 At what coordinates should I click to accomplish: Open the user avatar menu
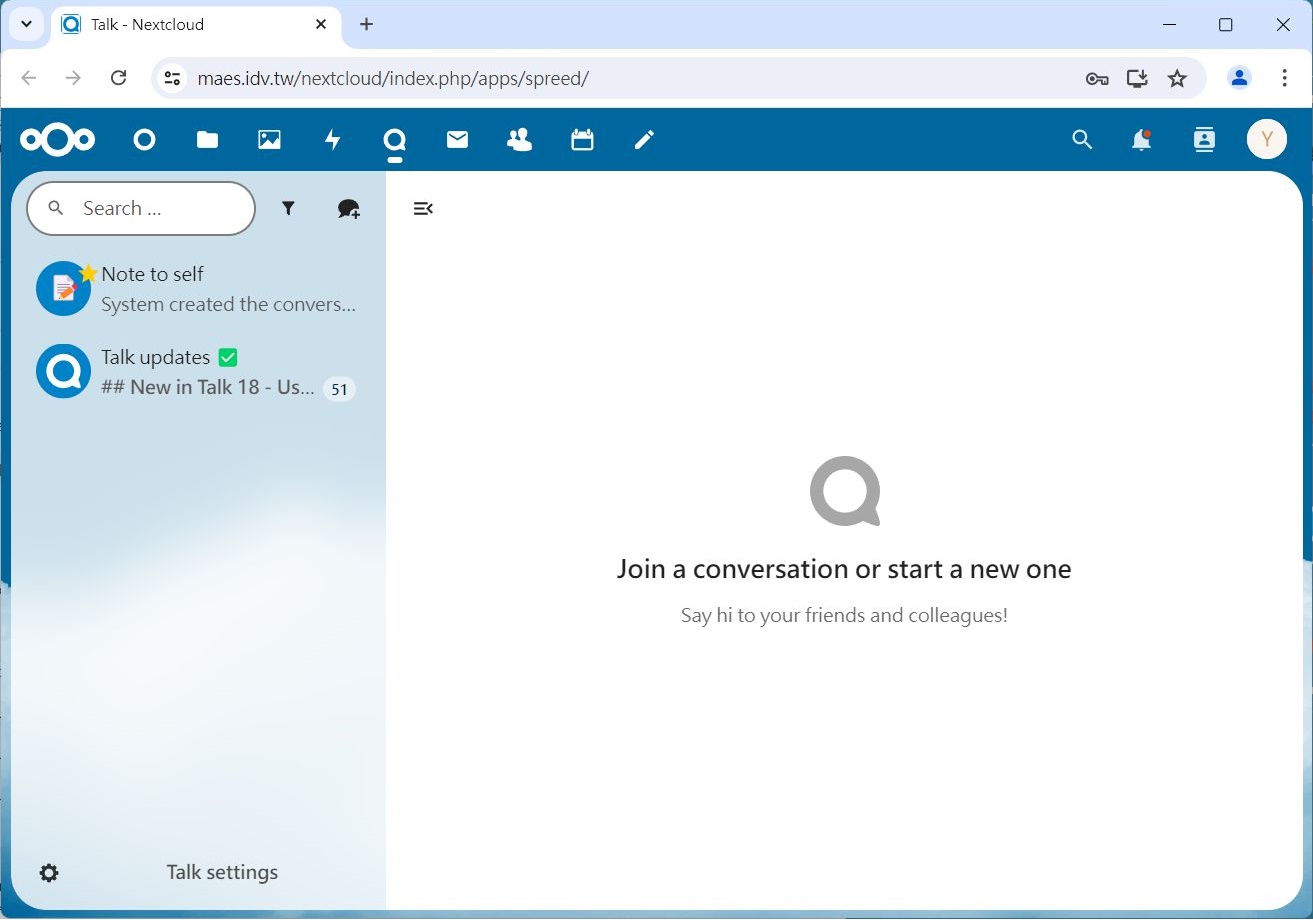pyautogui.click(x=1266, y=140)
